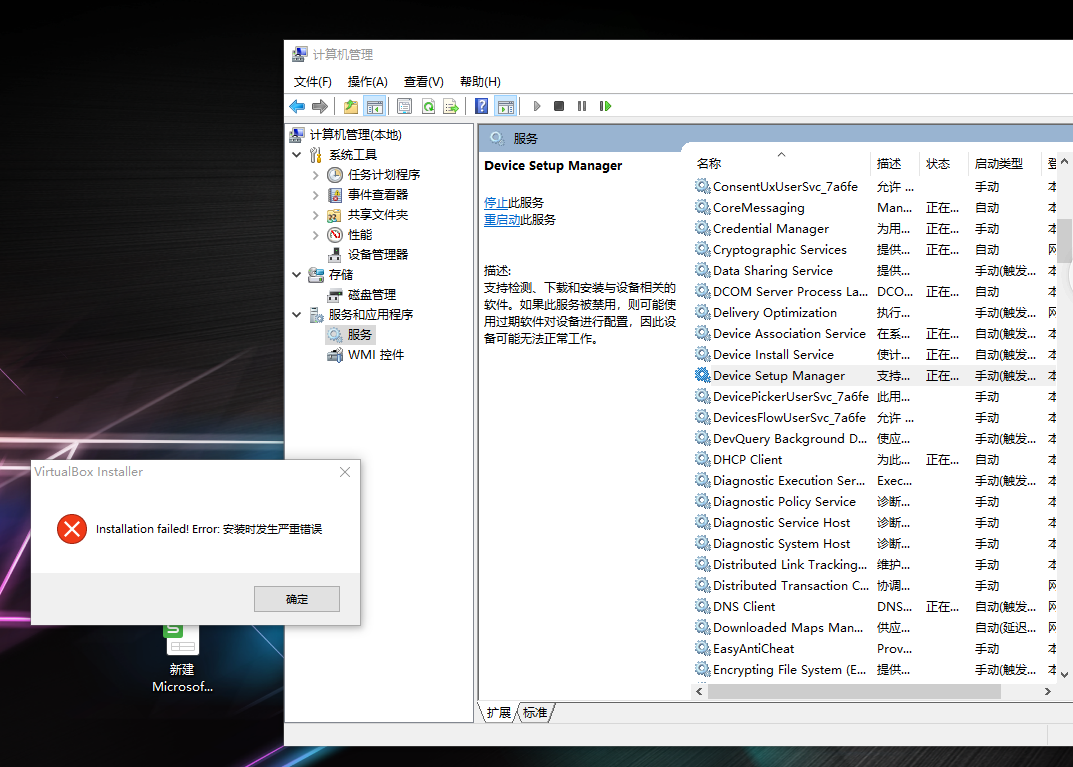
Task: Open the Export List toolbar icon
Action: tap(451, 105)
